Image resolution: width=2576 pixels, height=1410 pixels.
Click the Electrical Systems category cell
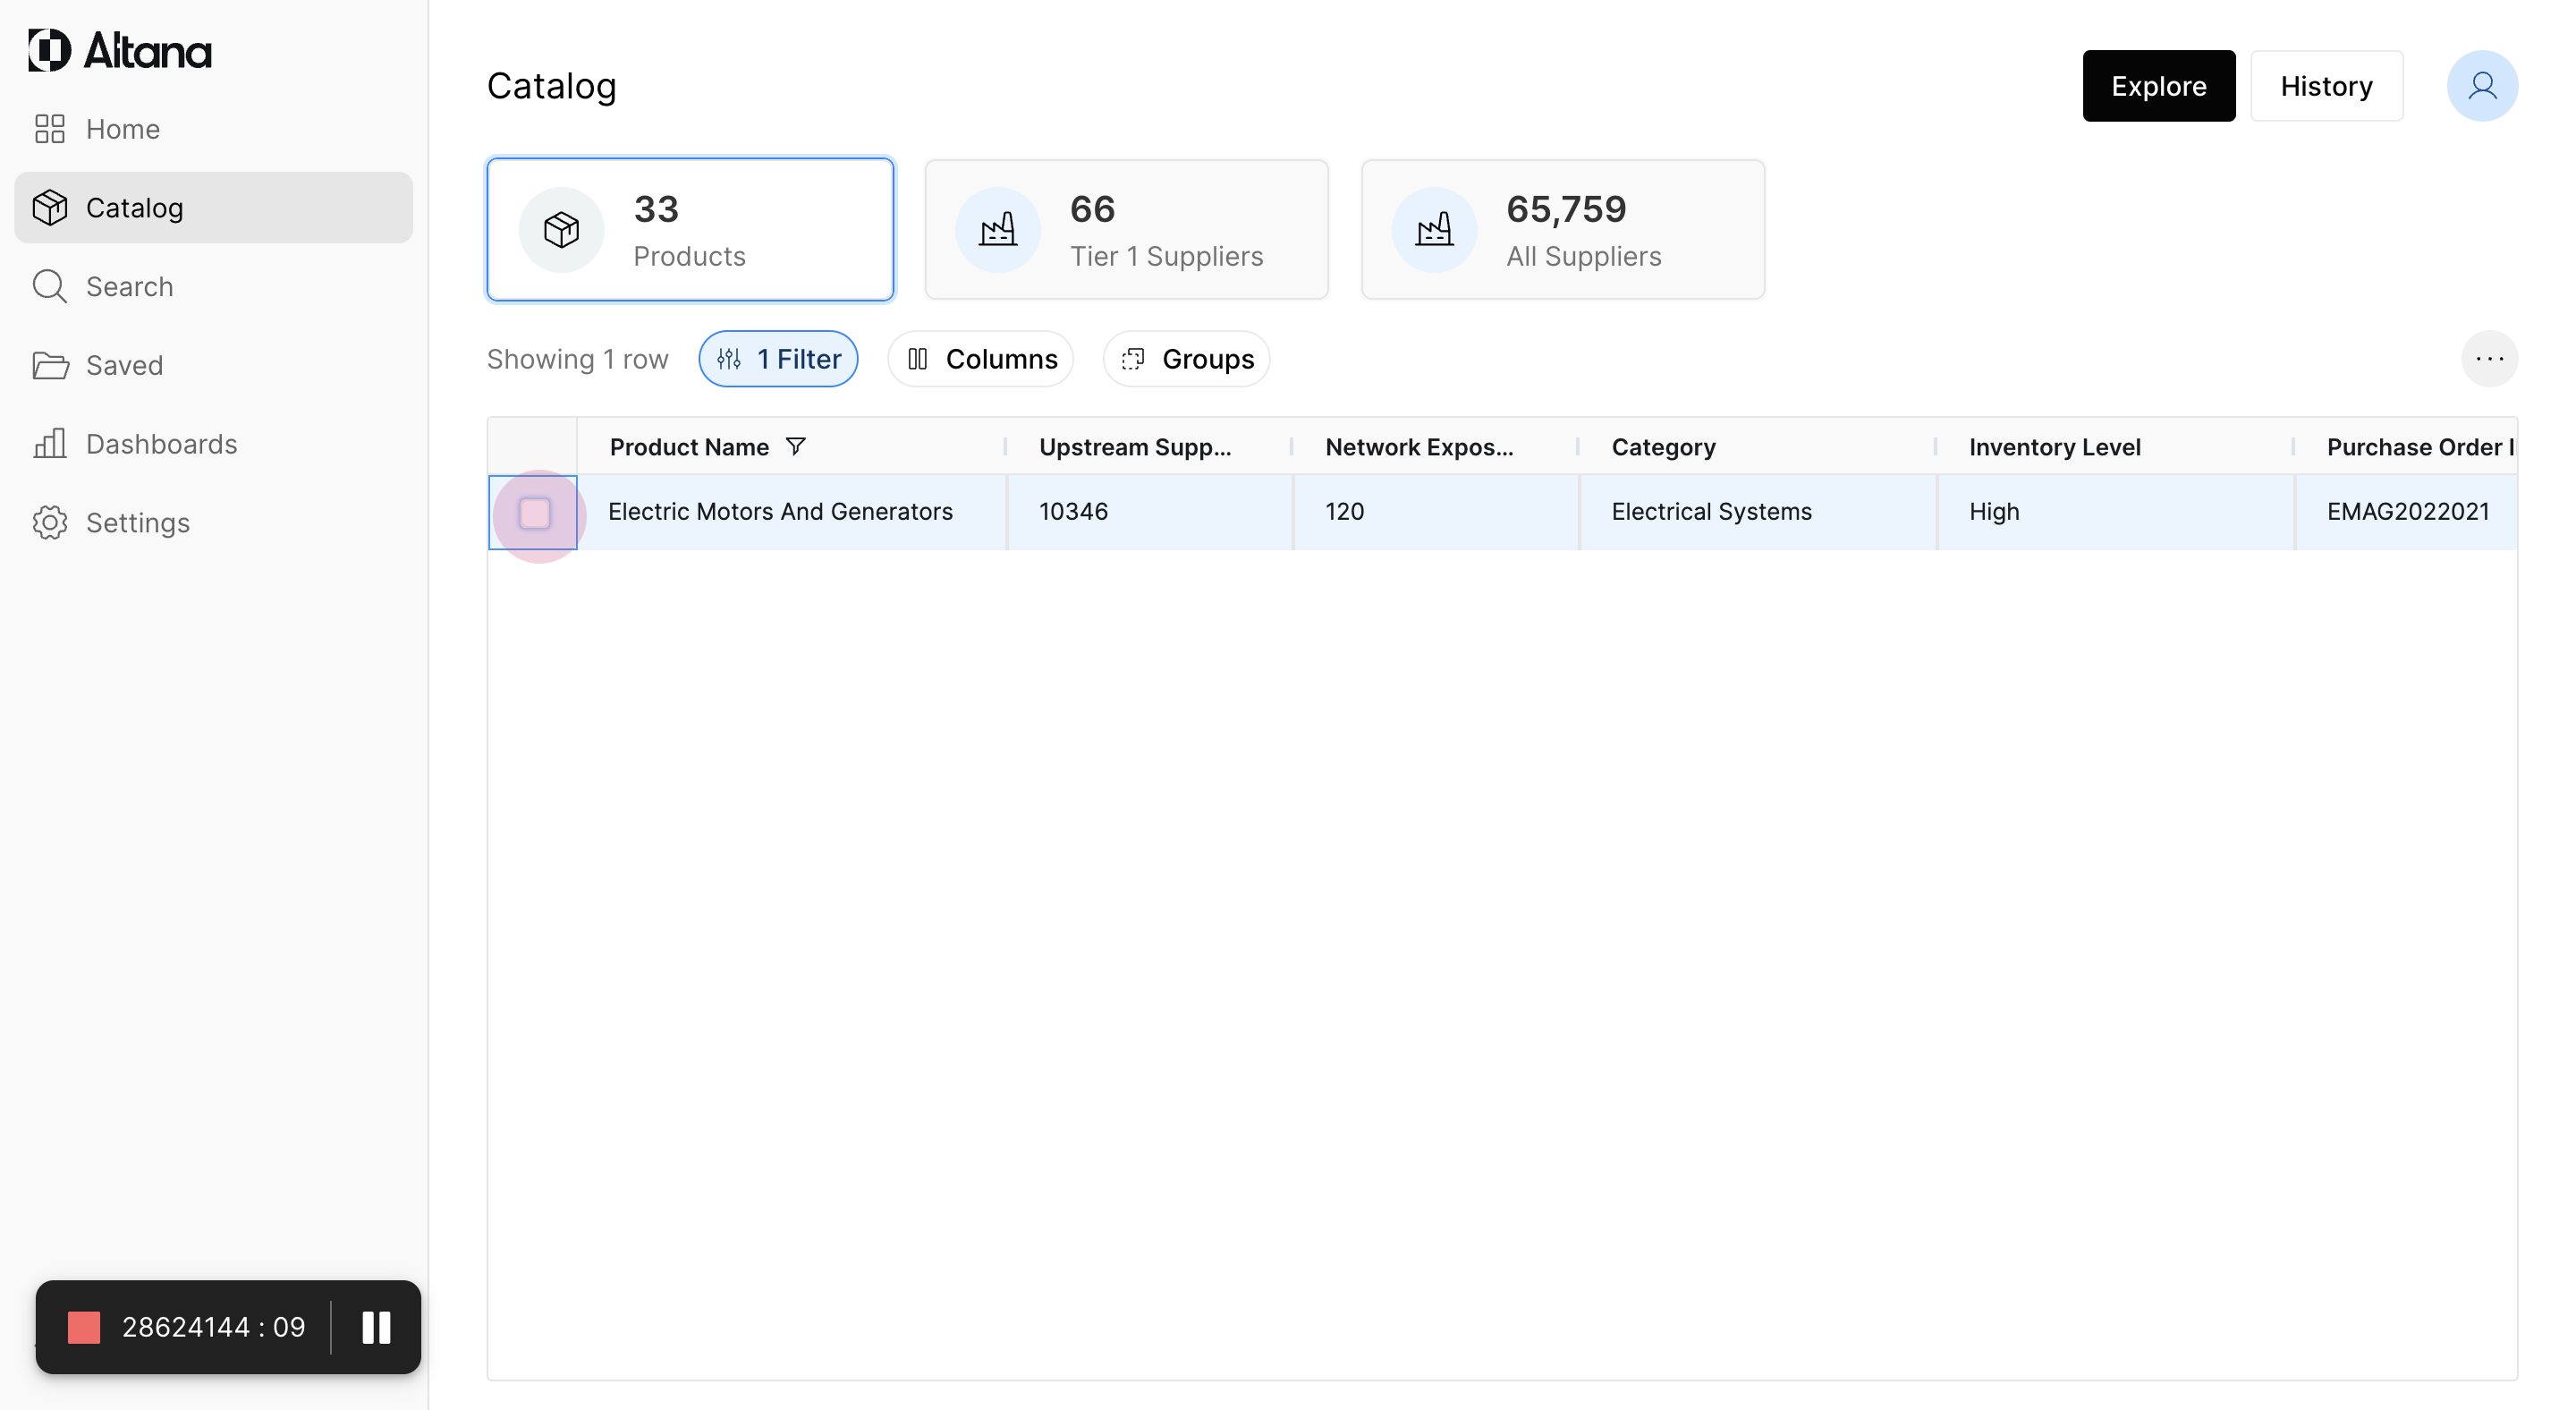pyautogui.click(x=1711, y=512)
